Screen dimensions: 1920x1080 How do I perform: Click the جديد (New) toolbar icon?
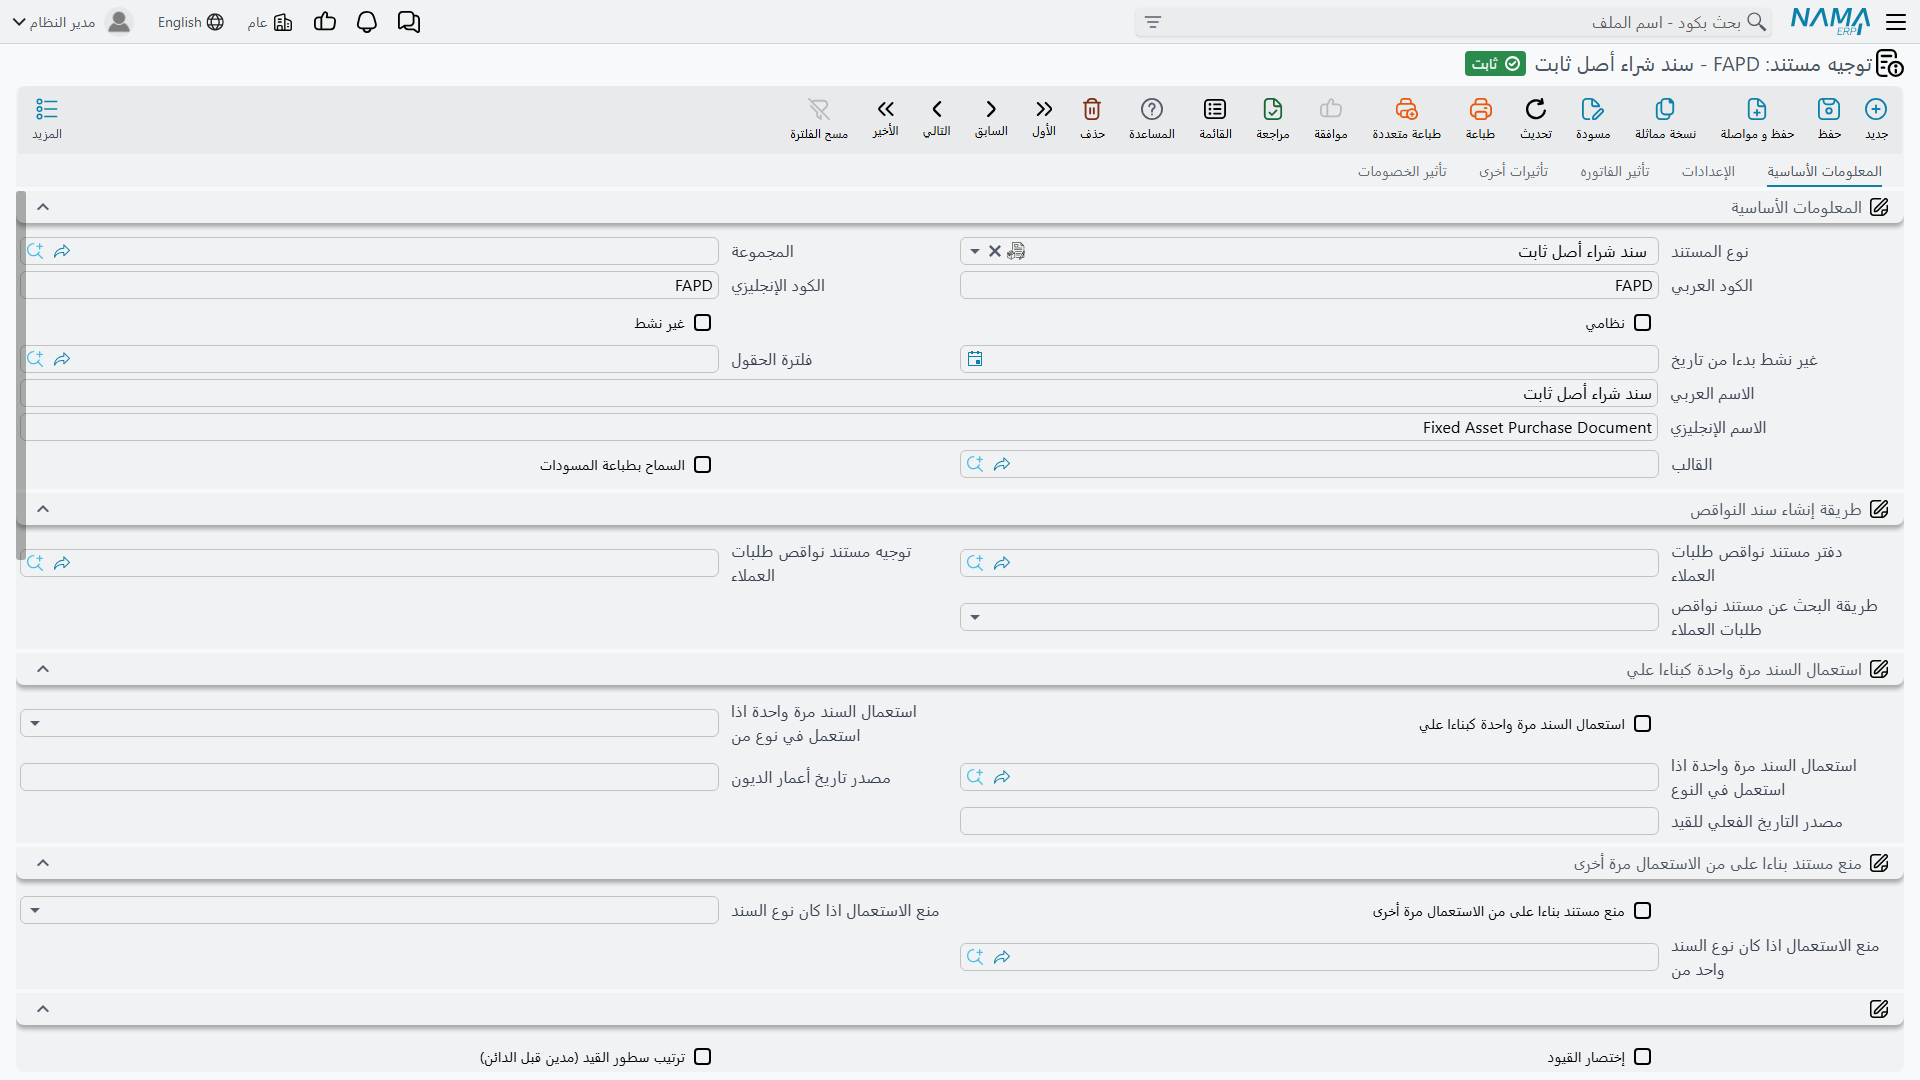[1876, 109]
